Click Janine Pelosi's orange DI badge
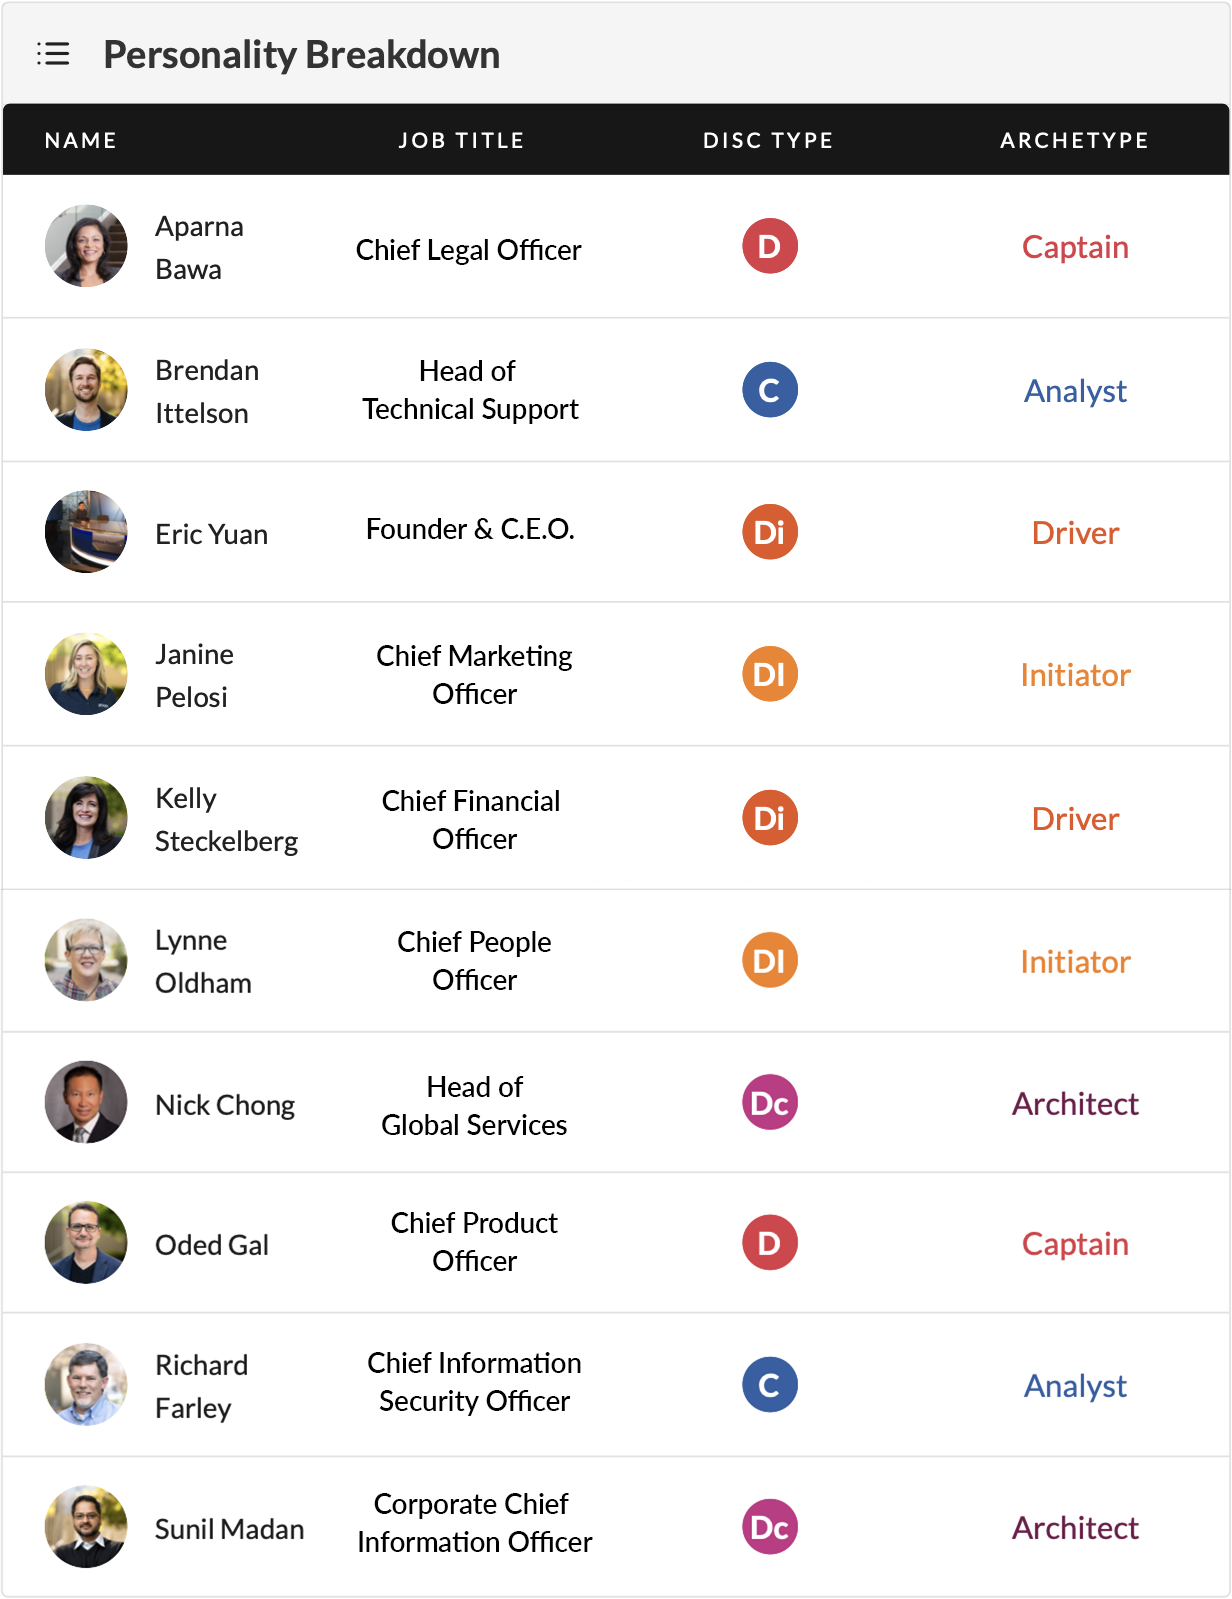The image size is (1232, 1599). pos(769,674)
